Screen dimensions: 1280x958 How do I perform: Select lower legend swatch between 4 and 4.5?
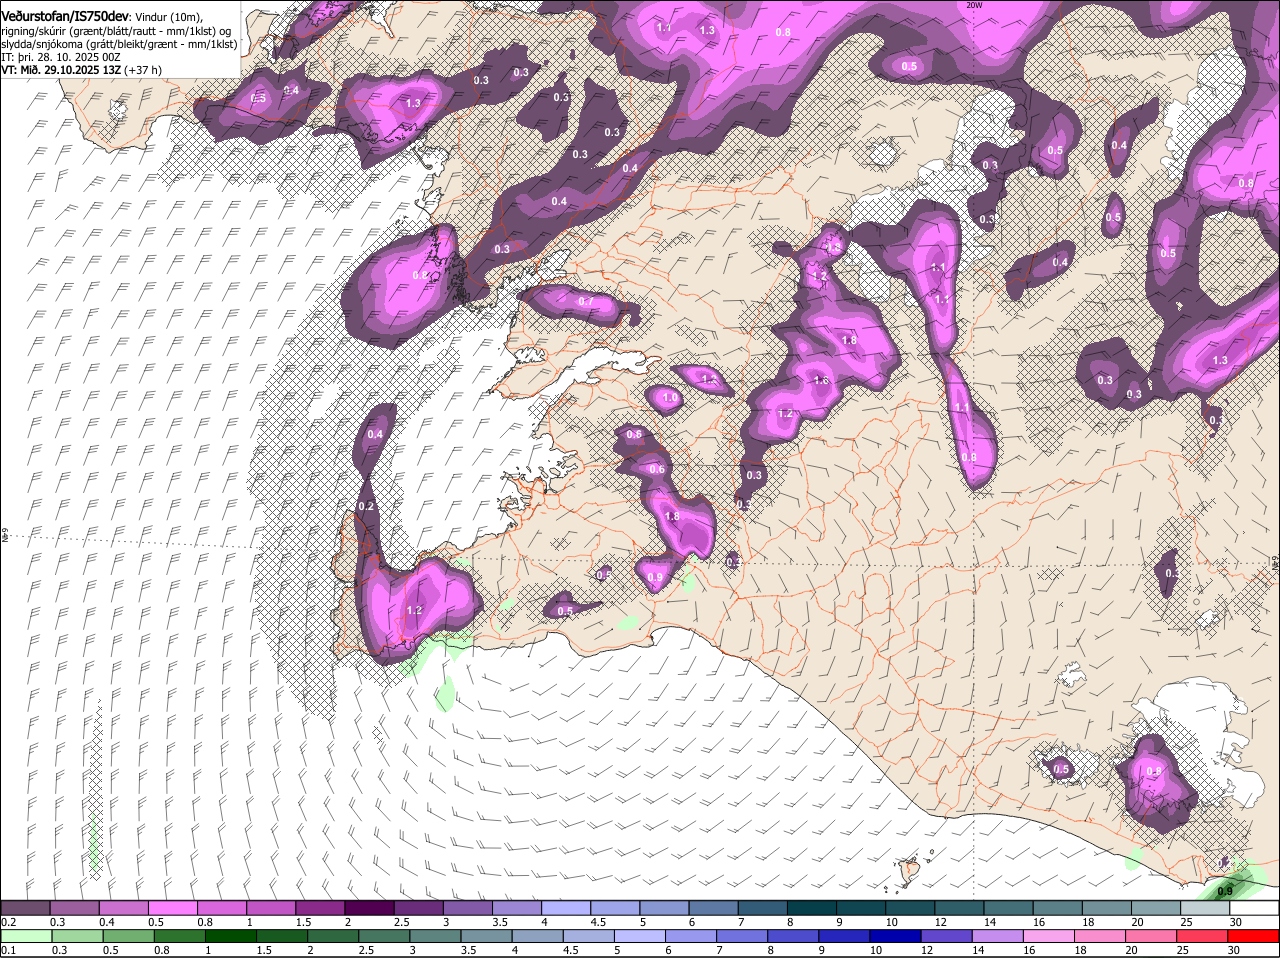point(538,936)
